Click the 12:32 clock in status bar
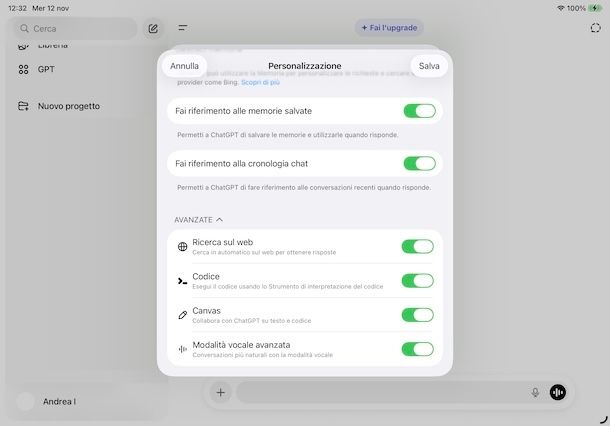The height and width of the screenshot is (426, 610). (18, 8)
